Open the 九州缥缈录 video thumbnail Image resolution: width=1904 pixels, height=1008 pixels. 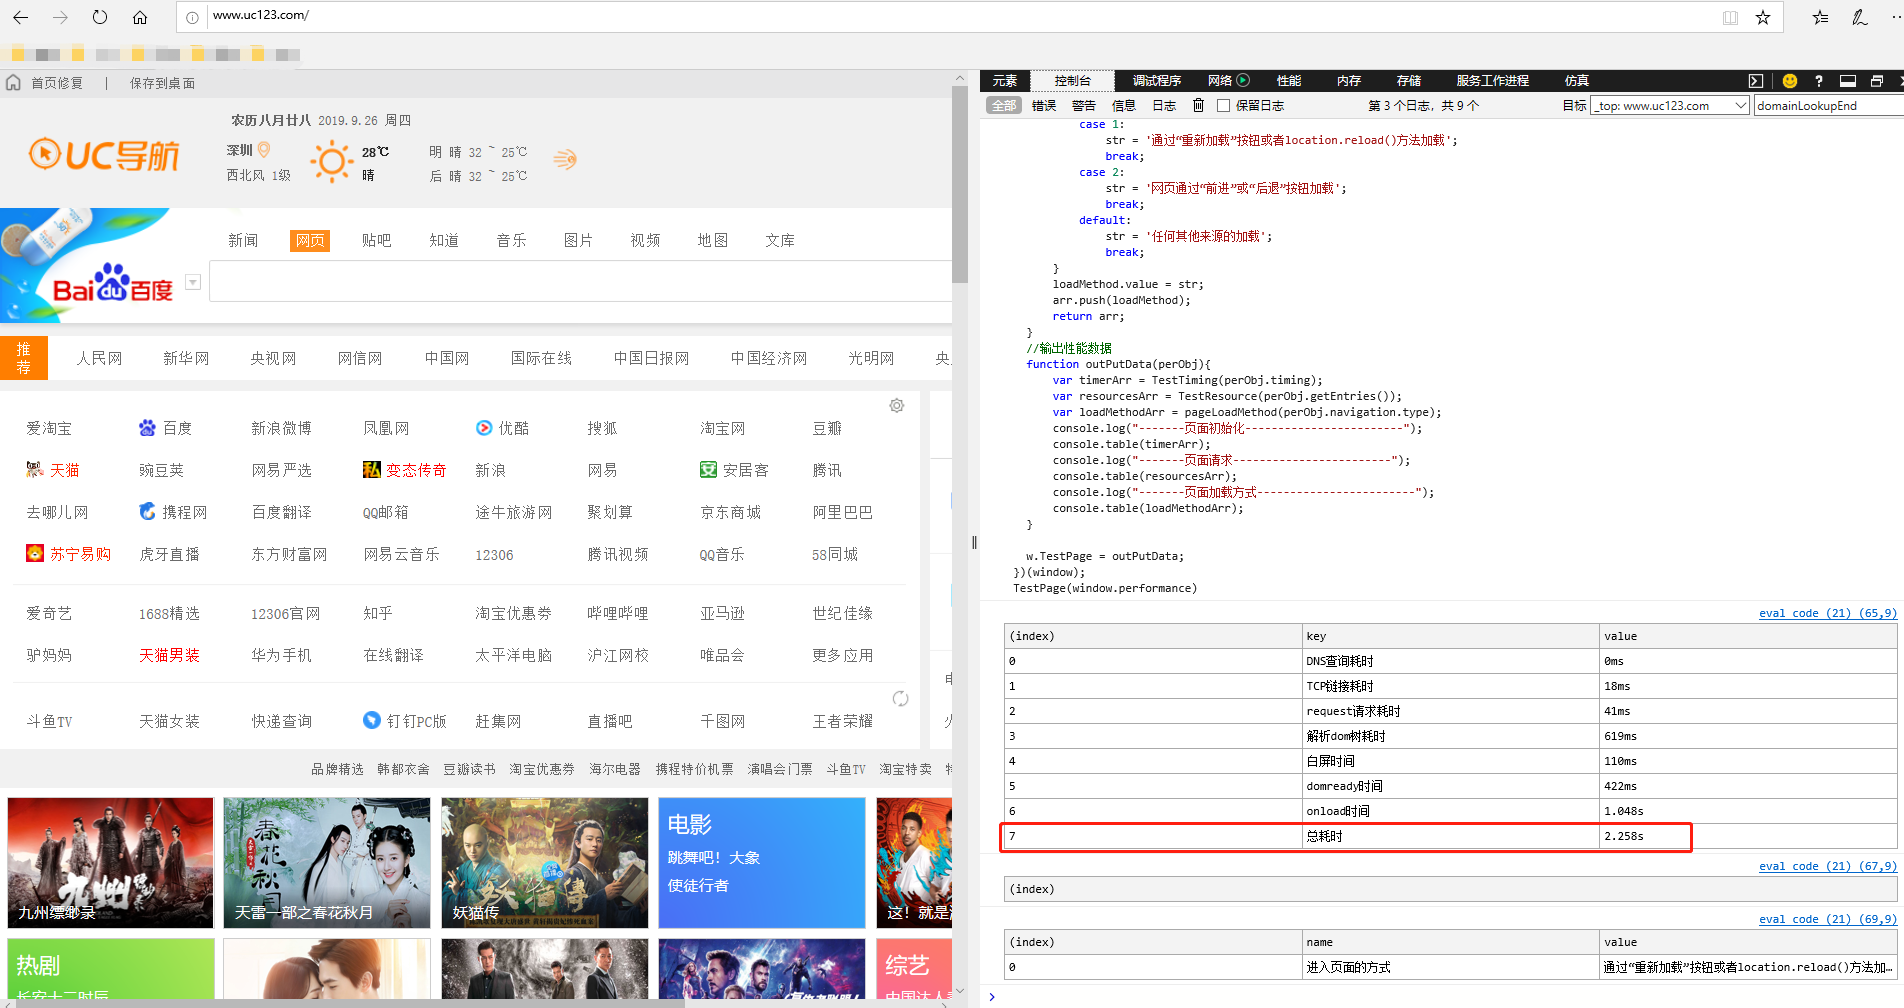[x=111, y=863]
